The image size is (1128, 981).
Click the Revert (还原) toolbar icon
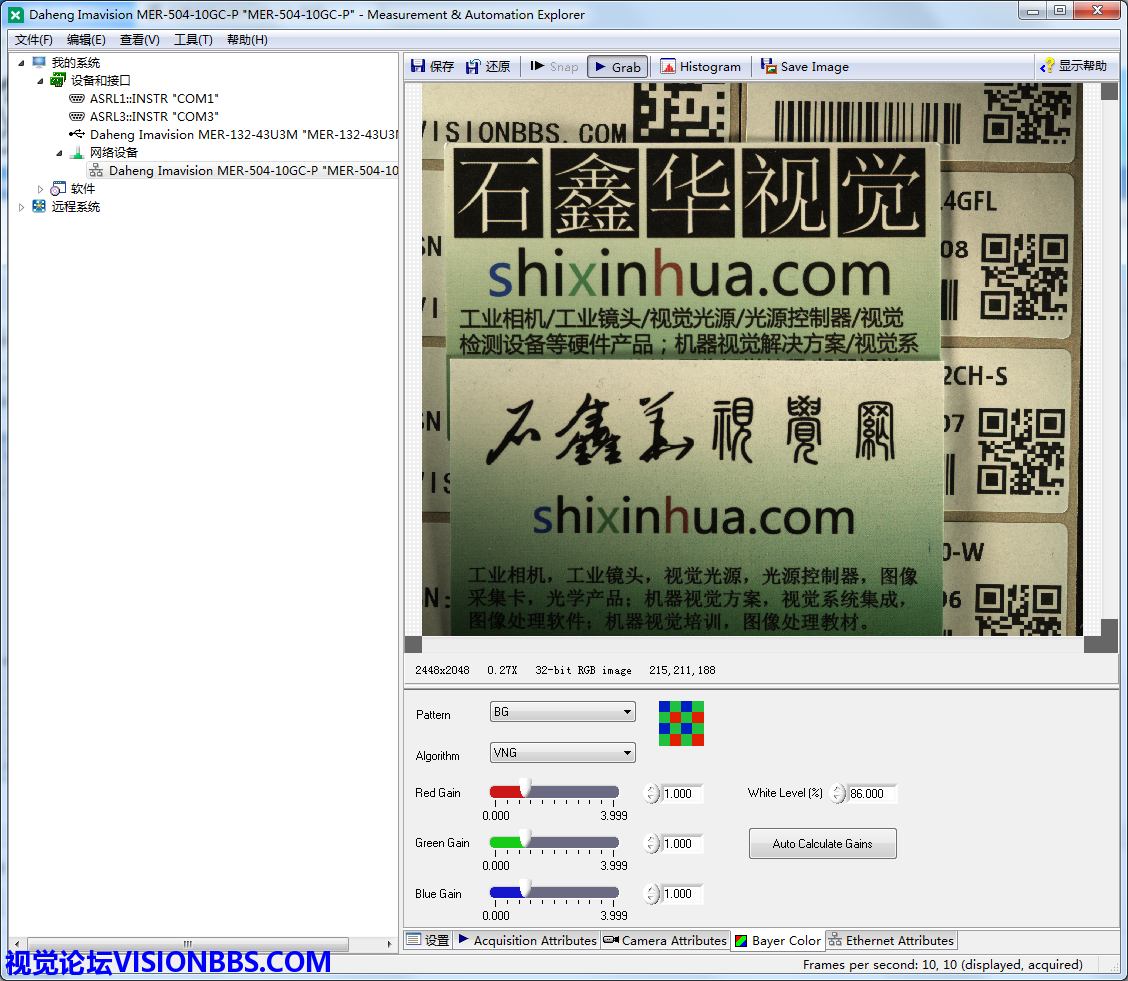[473, 66]
